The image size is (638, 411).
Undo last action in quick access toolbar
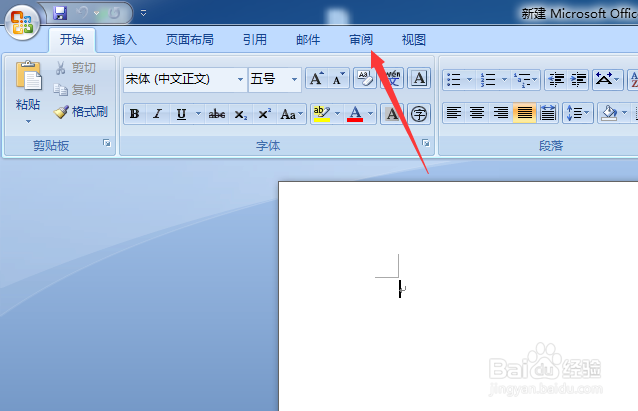pyautogui.click(x=83, y=13)
